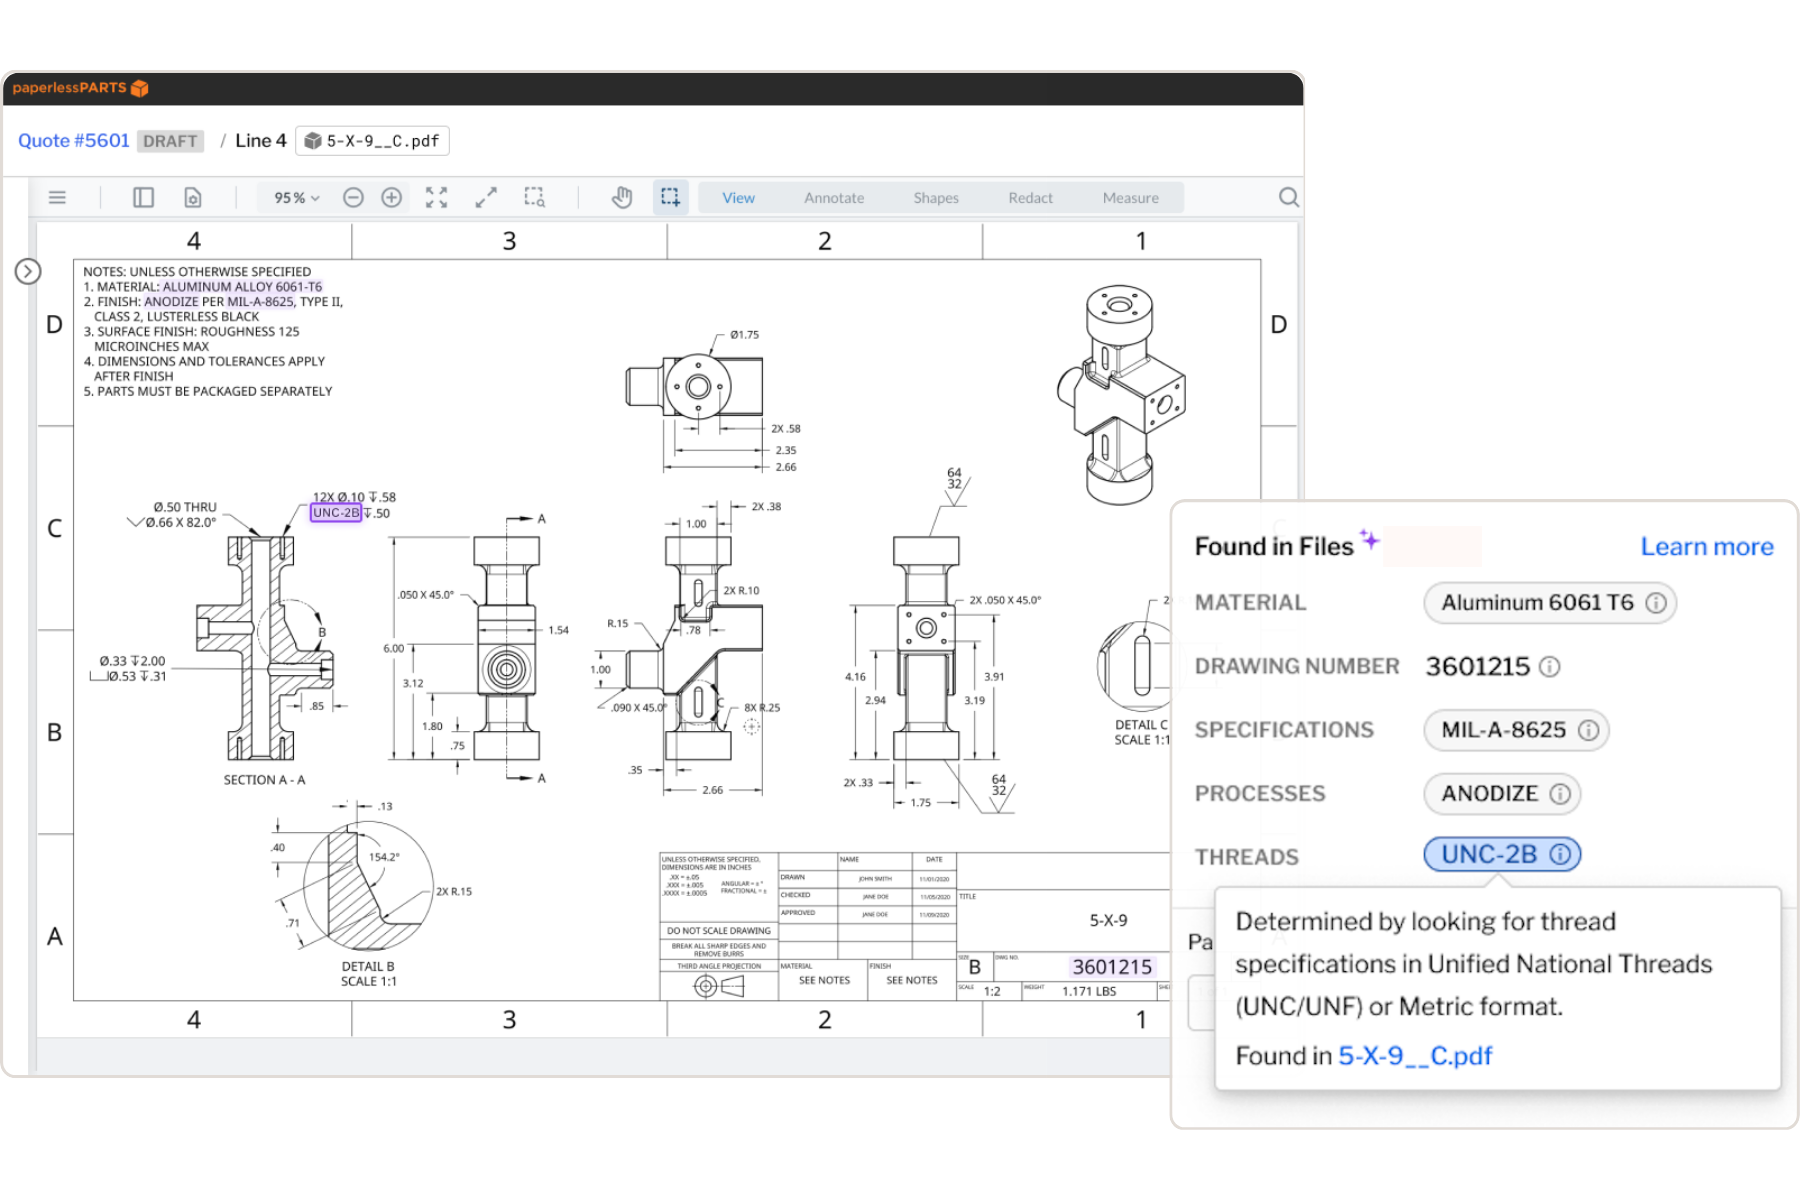This screenshot has width=1800, height=1200.
Task: Click the ANODIZE process chip
Action: (x=1502, y=794)
